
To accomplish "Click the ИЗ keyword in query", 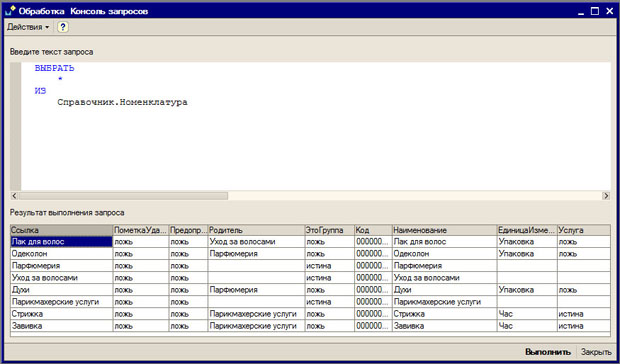I will [40, 91].
